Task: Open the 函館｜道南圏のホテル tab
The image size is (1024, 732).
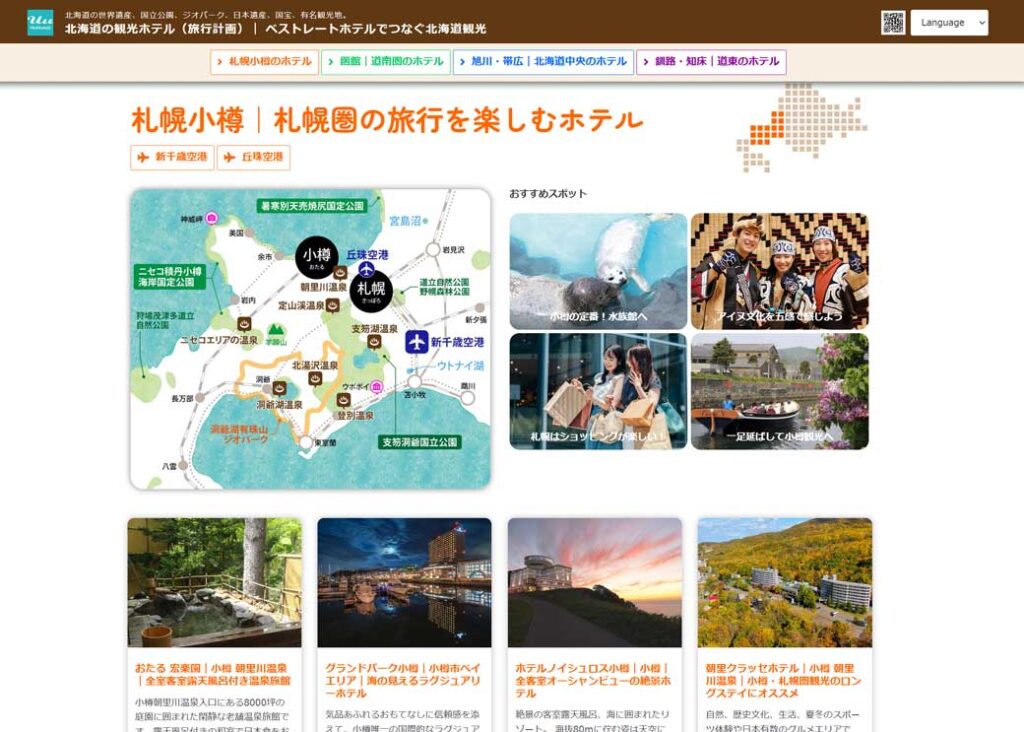Action: coord(386,62)
